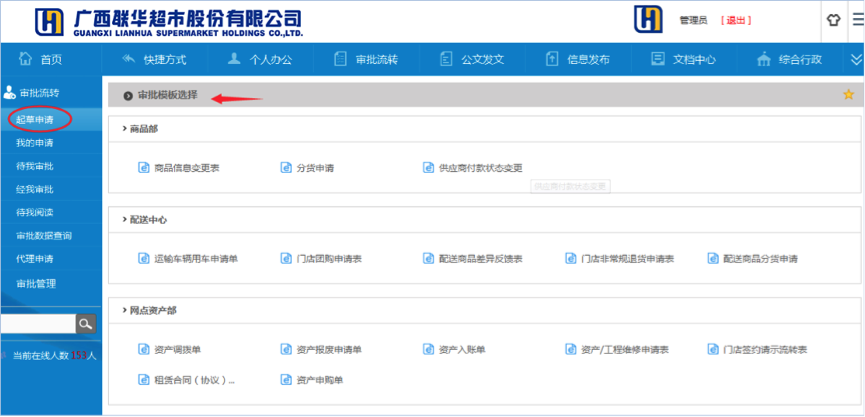Click the sidebar search input field
Viewport: 865px width, 417px height.
click(x=37, y=323)
